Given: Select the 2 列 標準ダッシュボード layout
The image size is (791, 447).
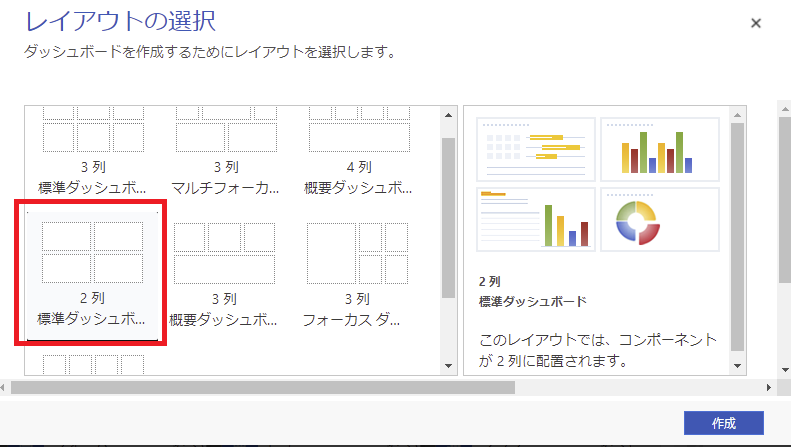Looking at the screenshot, I should pyautogui.click(x=92, y=275).
